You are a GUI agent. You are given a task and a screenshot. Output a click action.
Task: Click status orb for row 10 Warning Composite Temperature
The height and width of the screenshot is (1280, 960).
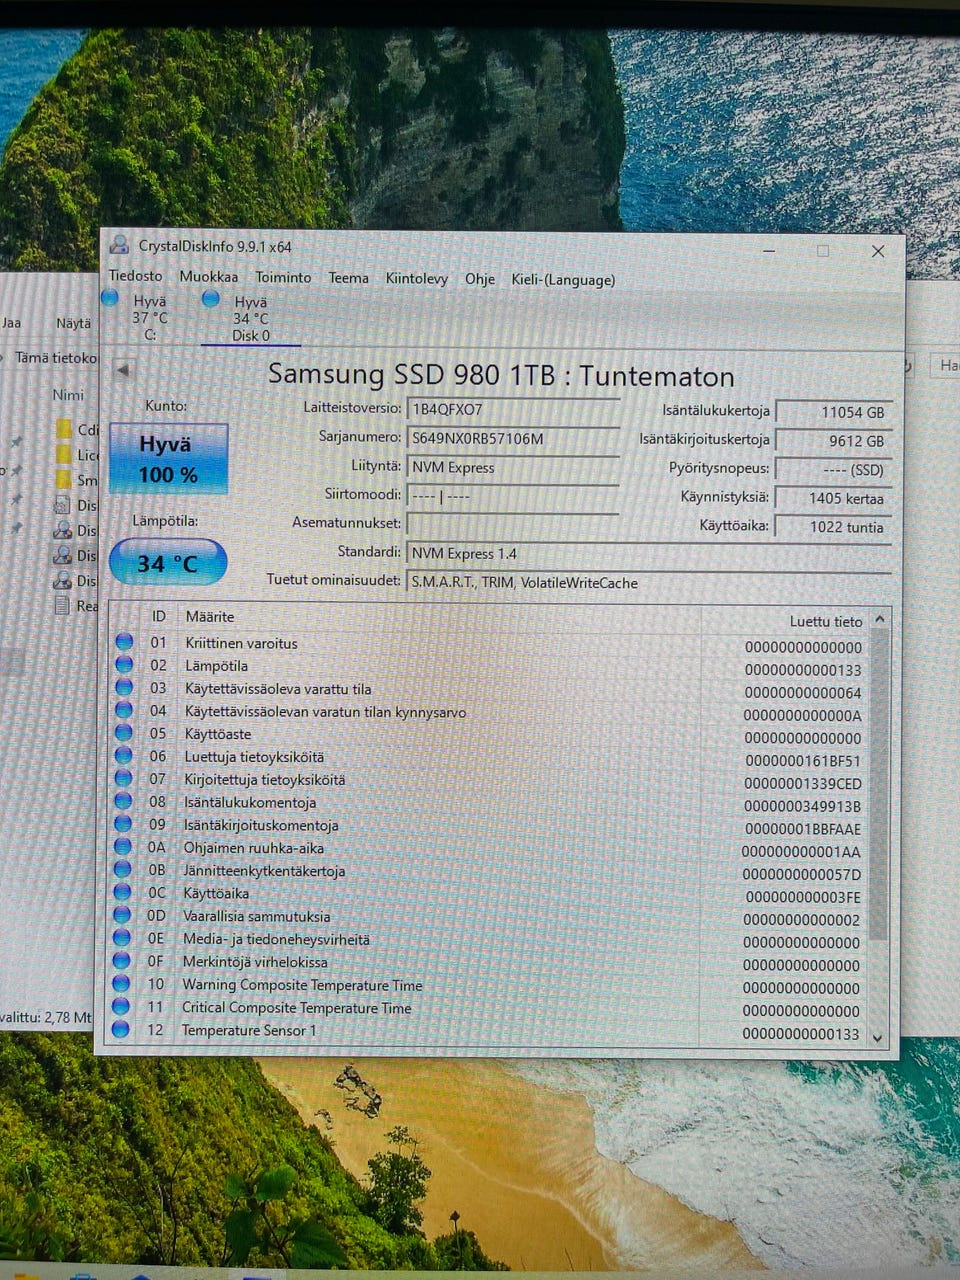point(121,984)
